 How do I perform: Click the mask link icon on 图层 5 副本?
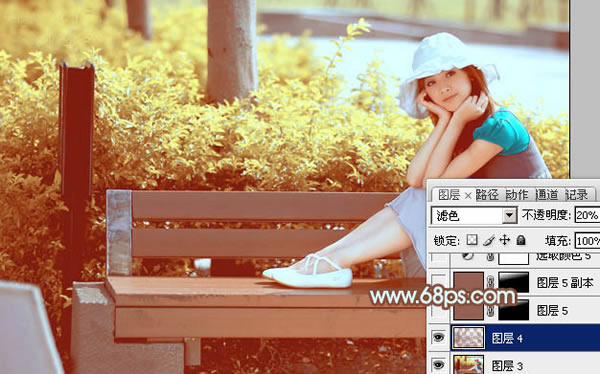(x=490, y=283)
